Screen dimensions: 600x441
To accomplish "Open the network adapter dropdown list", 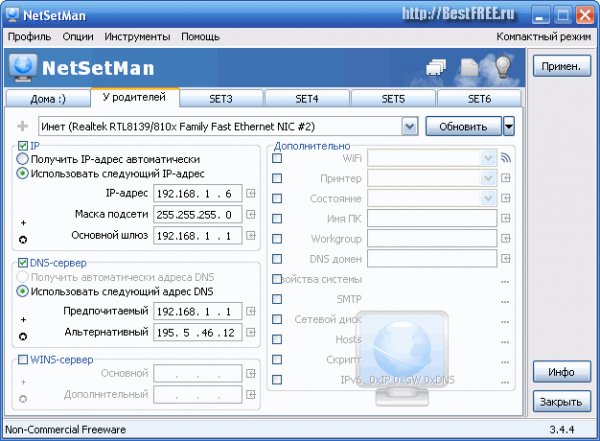I will click(409, 126).
